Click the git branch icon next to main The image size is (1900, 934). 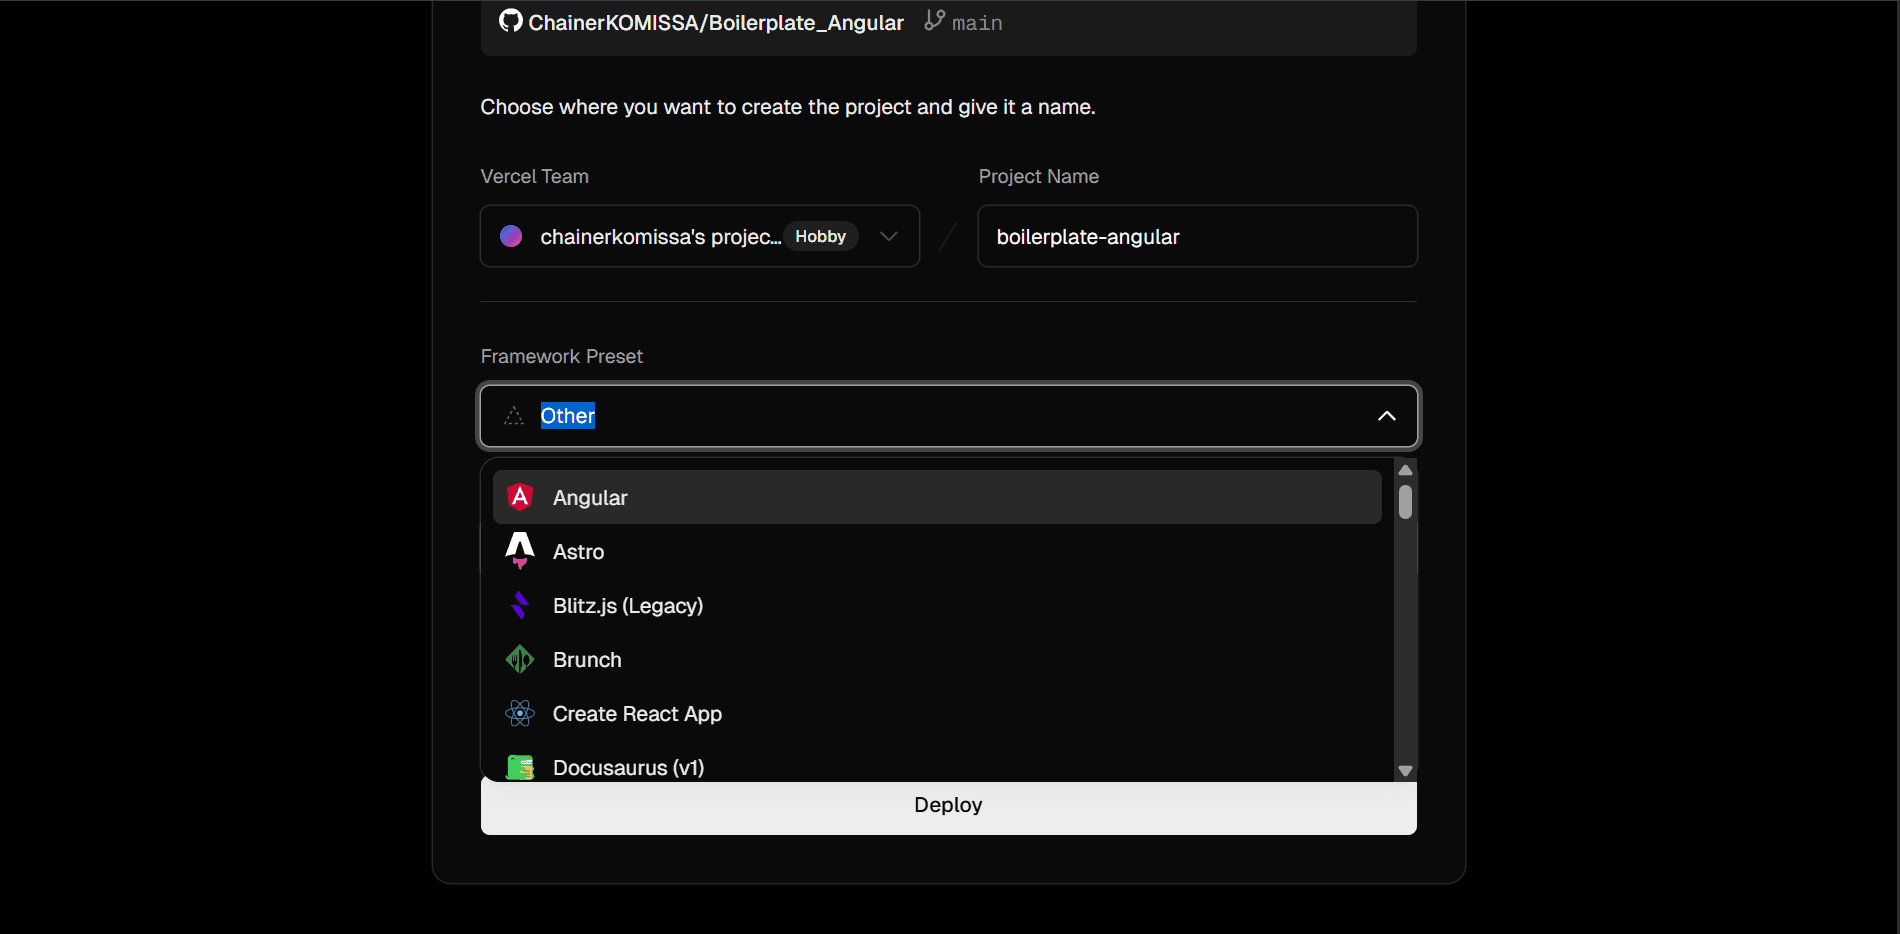pos(934,21)
